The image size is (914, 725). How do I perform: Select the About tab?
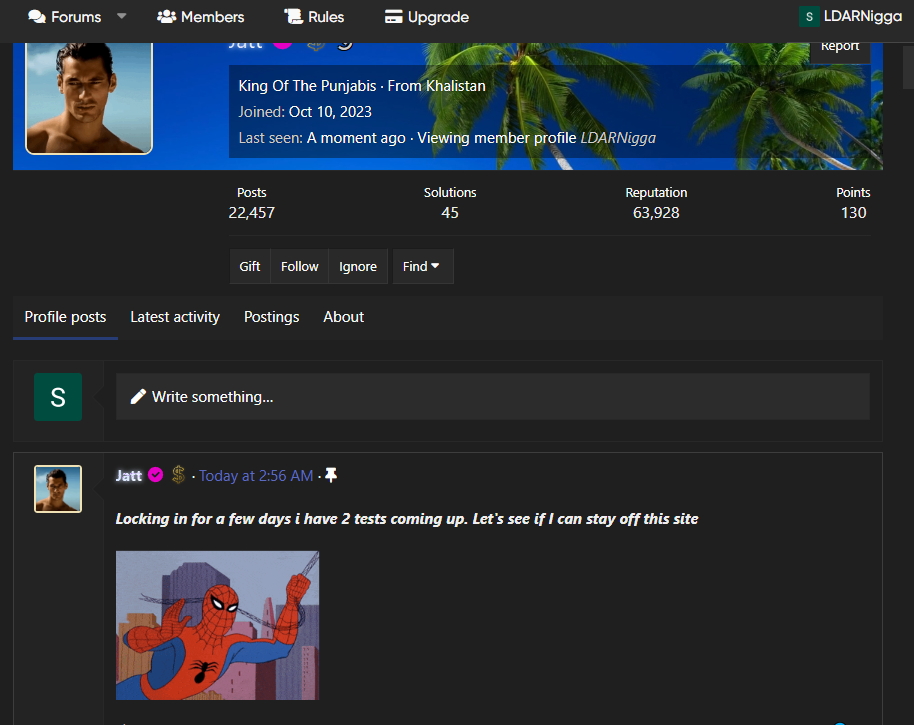point(343,317)
